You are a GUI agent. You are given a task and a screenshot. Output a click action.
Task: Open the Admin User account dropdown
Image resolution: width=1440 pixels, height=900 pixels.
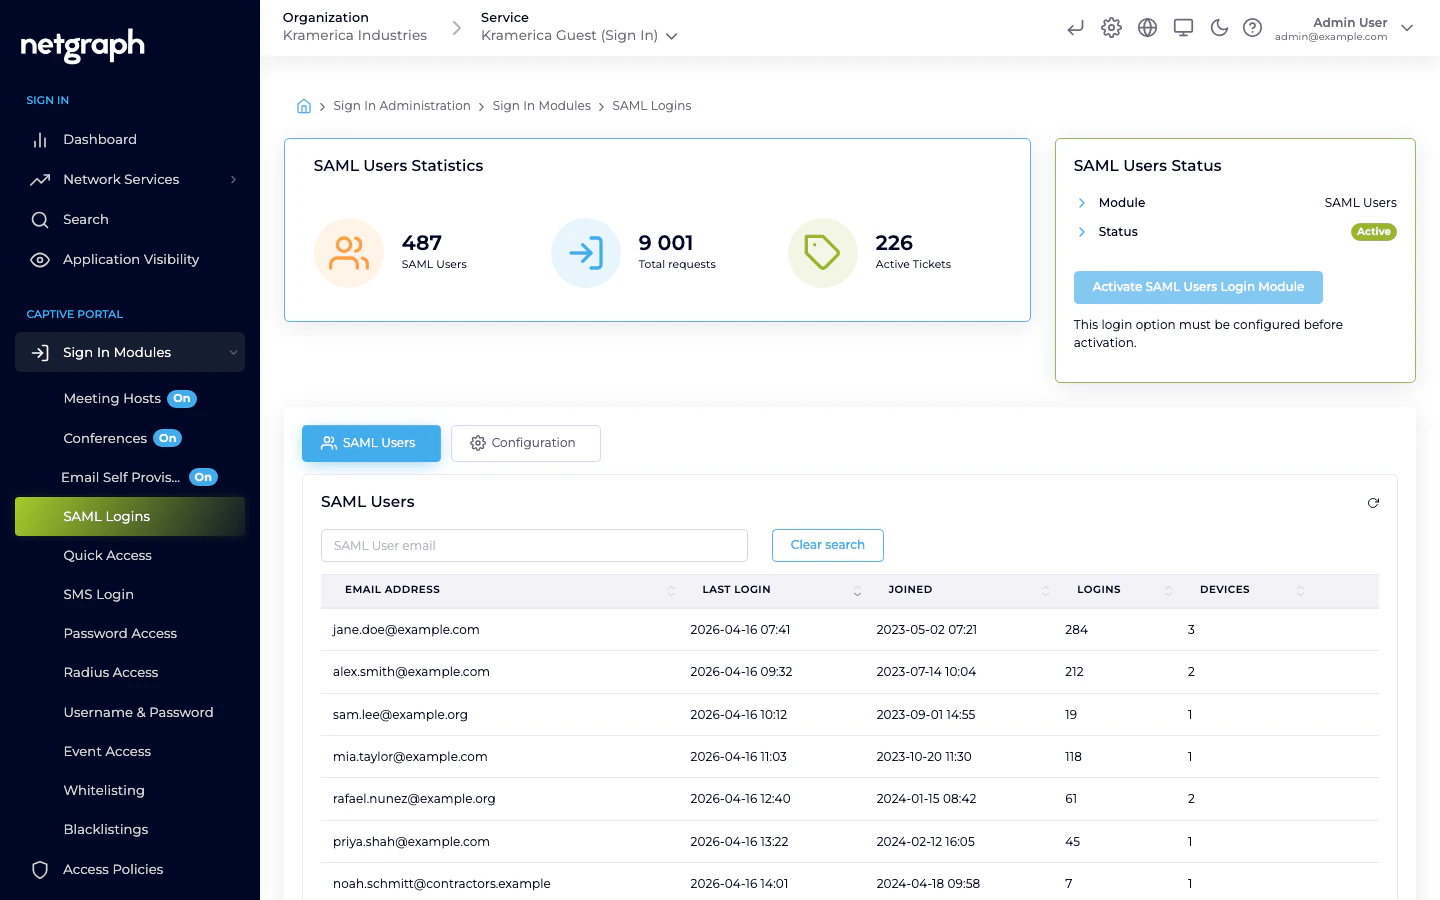click(x=1407, y=28)
